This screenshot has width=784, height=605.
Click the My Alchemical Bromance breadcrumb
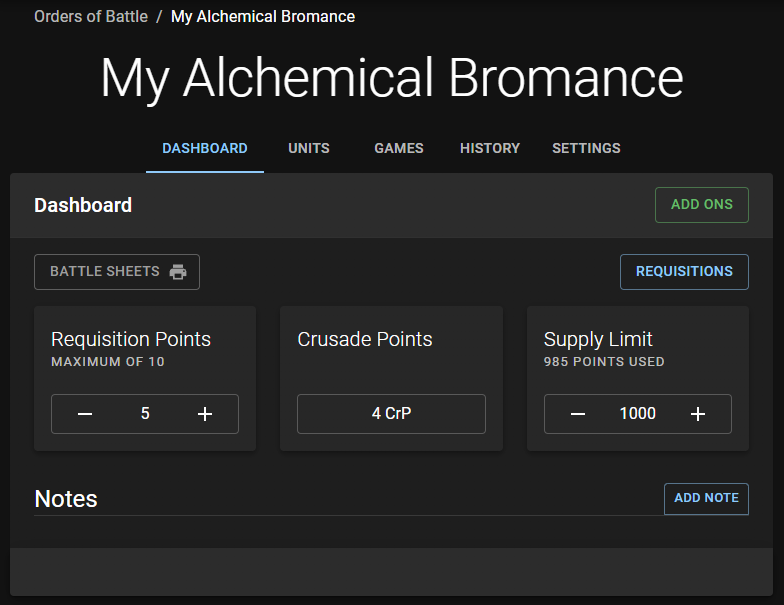point(263,17)
